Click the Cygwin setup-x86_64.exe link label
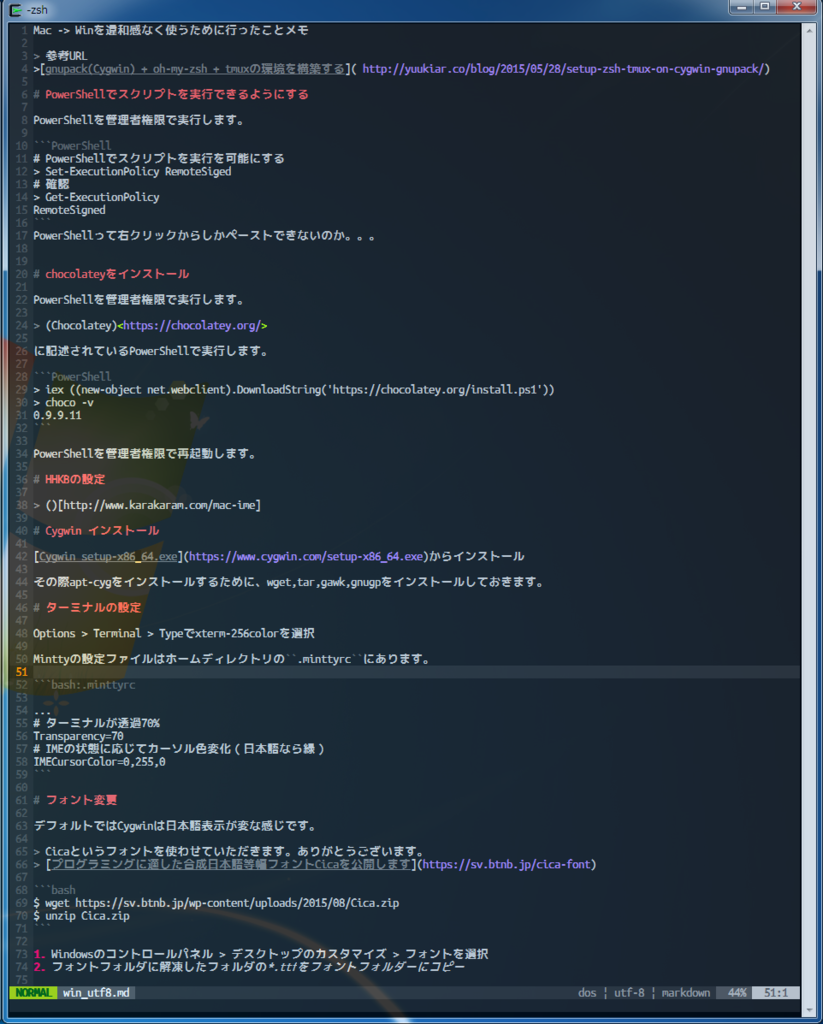Screen dimensions: 823x1024 108,556
